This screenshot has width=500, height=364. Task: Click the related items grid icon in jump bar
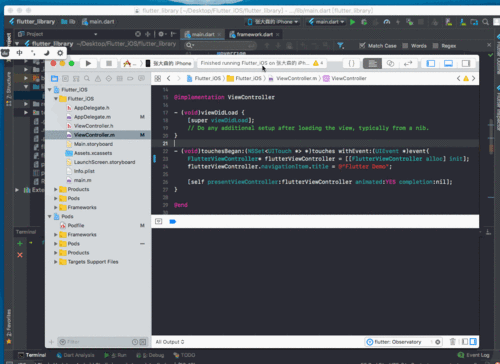pyautogui.click(x=158, y=78)
